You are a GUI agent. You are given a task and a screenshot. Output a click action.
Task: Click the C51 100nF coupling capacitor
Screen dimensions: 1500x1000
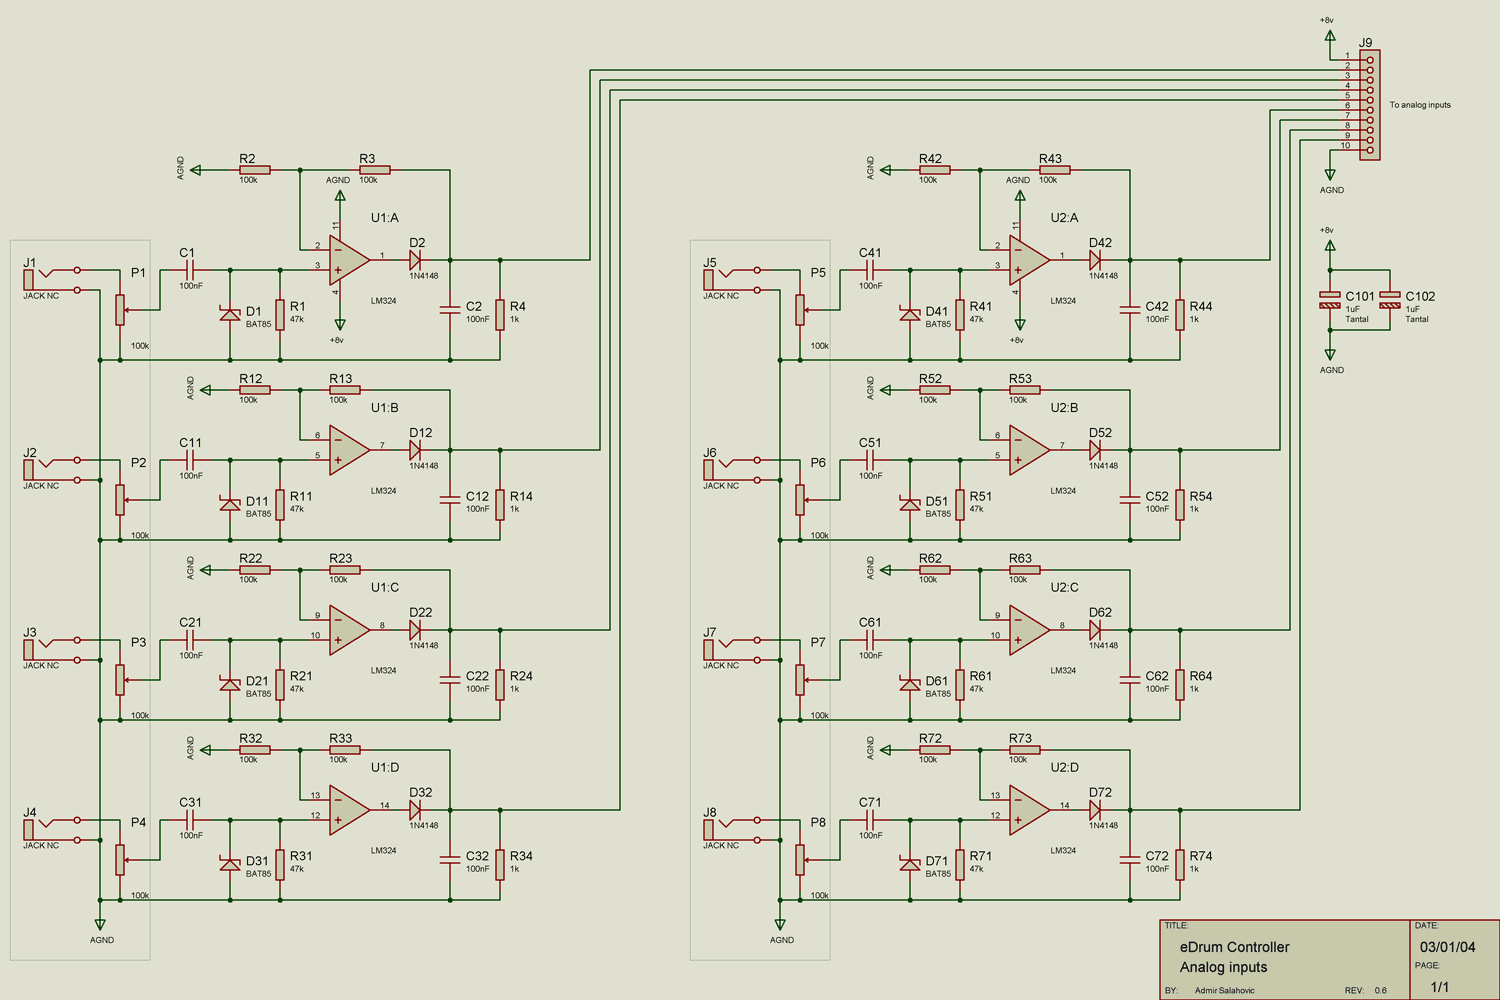click(870, 462)
